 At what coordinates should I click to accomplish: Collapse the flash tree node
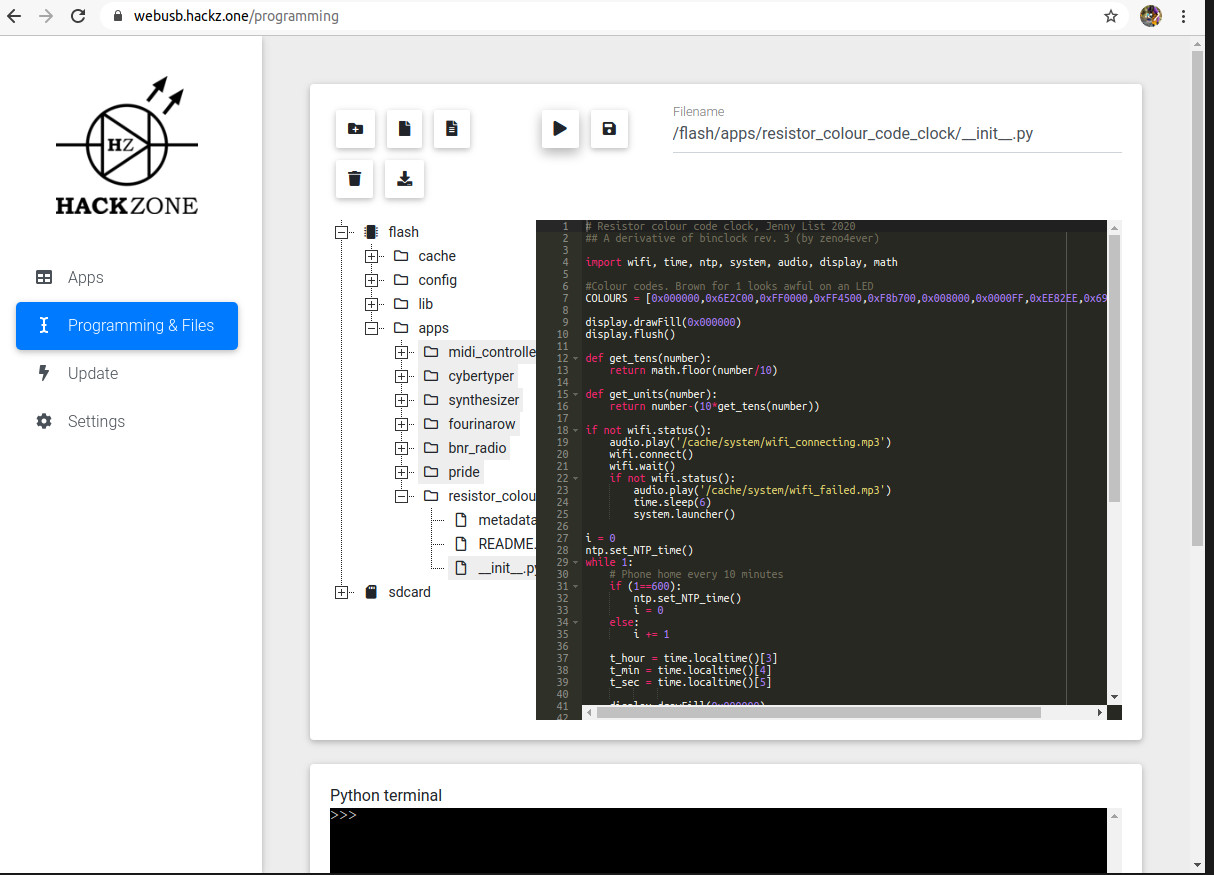(342, 232)
